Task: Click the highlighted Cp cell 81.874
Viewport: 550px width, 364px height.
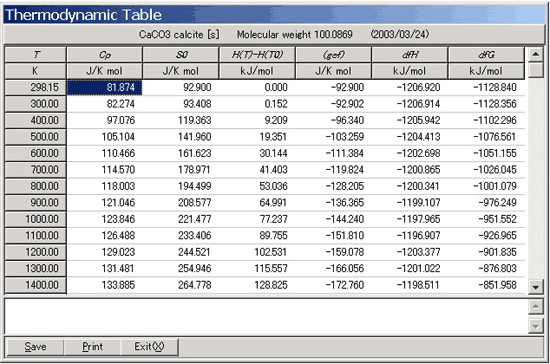Action: click(x=105, y=87)
